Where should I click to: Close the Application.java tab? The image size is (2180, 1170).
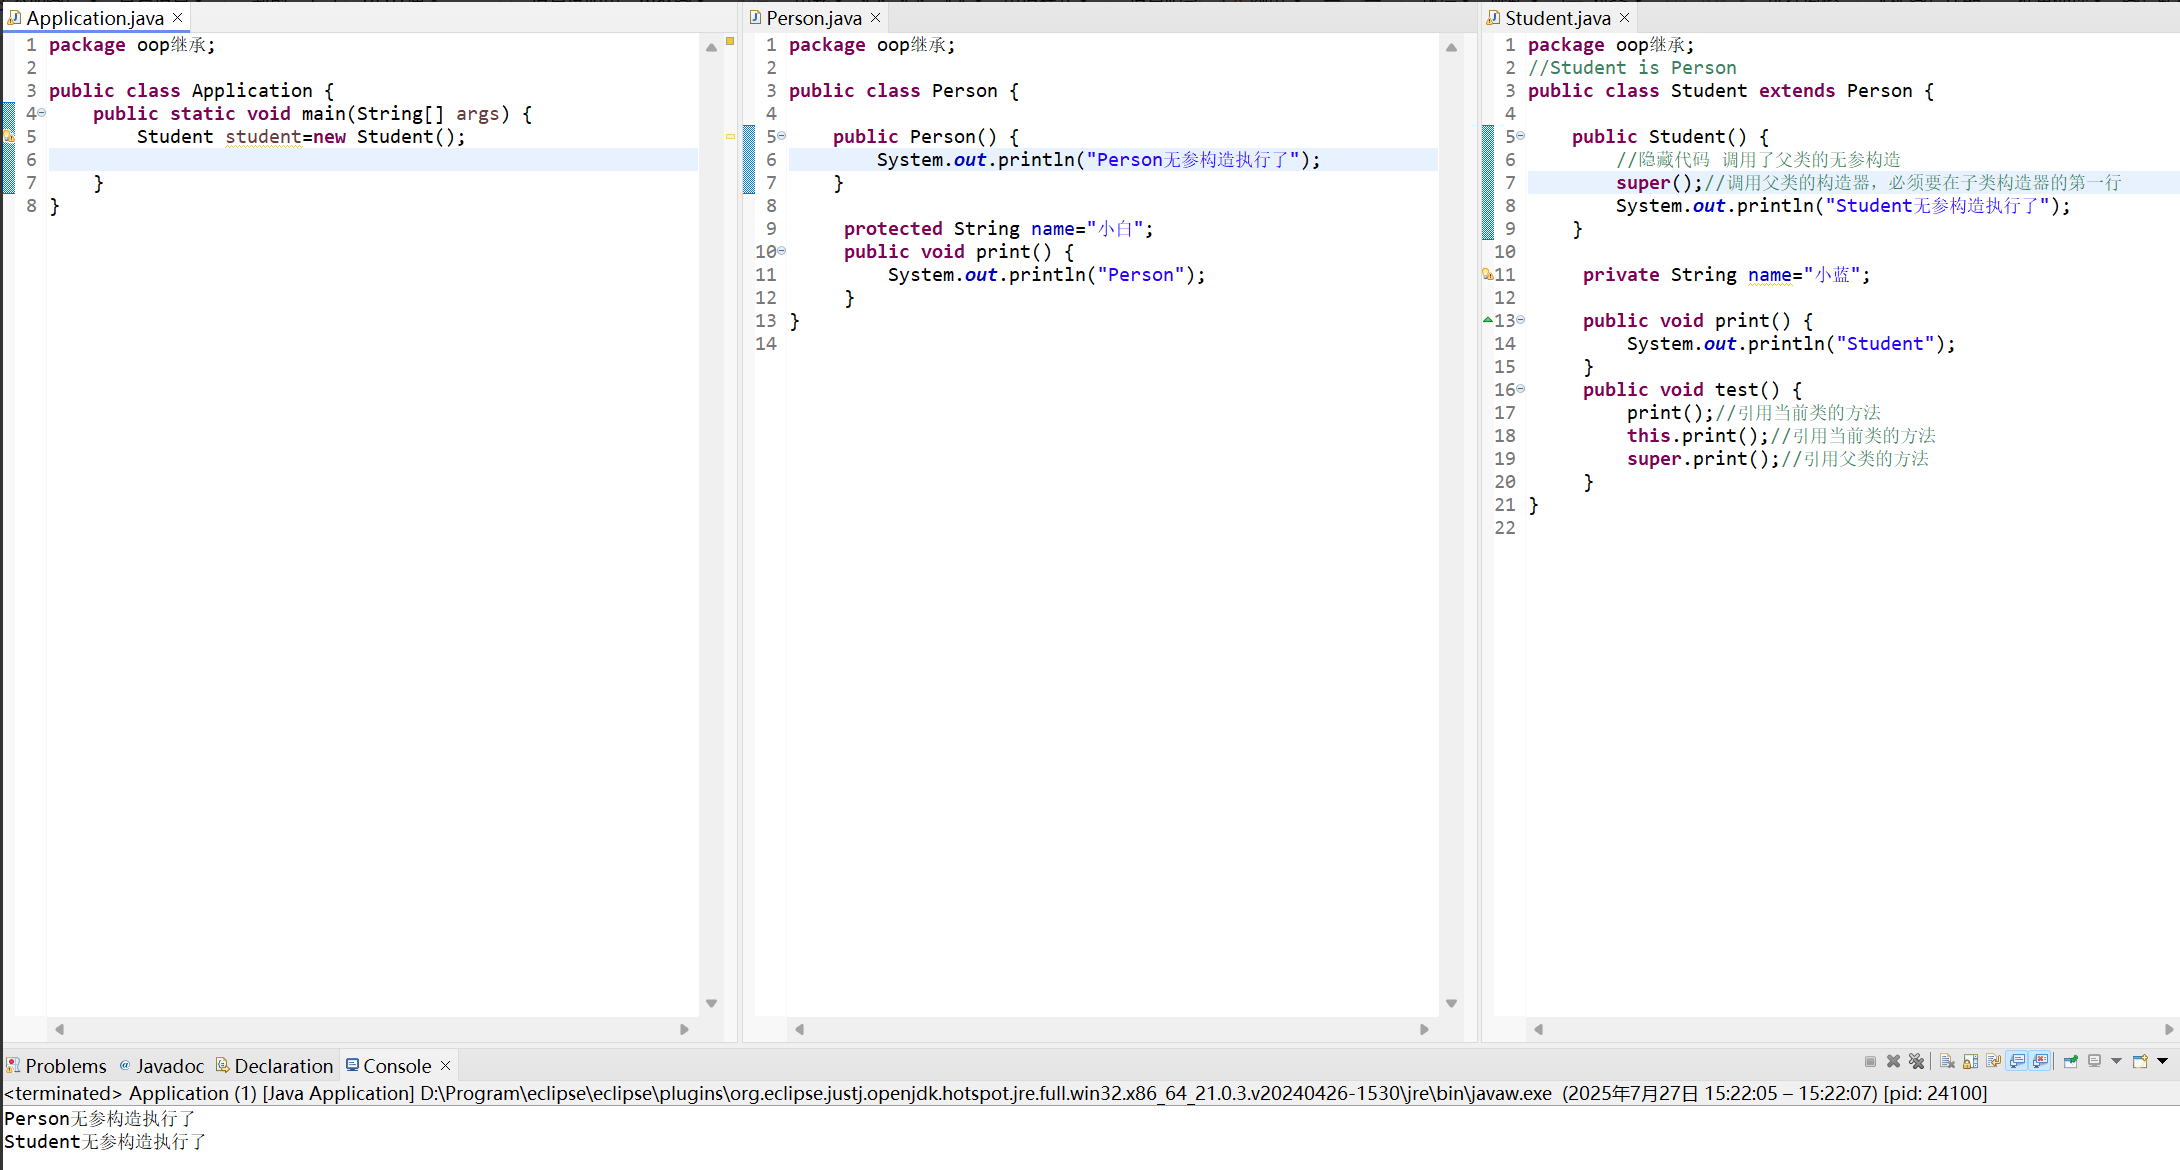[x=177, y=18]
